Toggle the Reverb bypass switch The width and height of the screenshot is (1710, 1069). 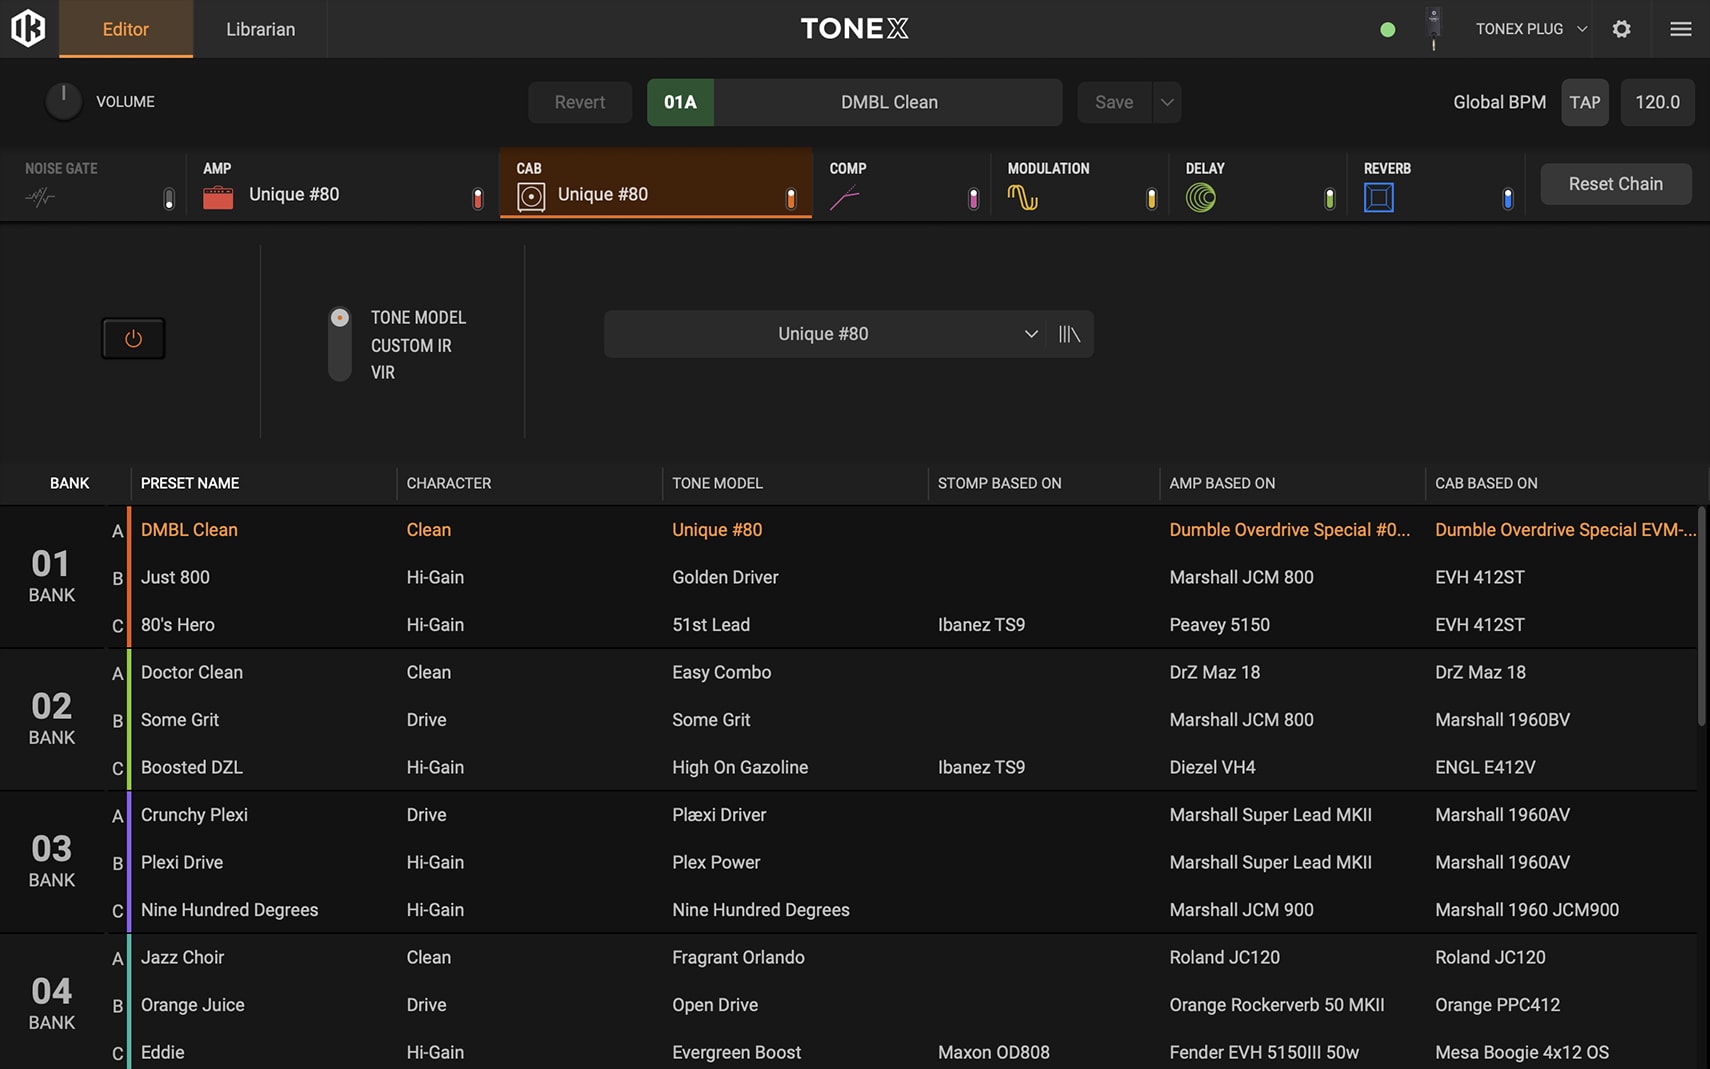(1507, 199)
